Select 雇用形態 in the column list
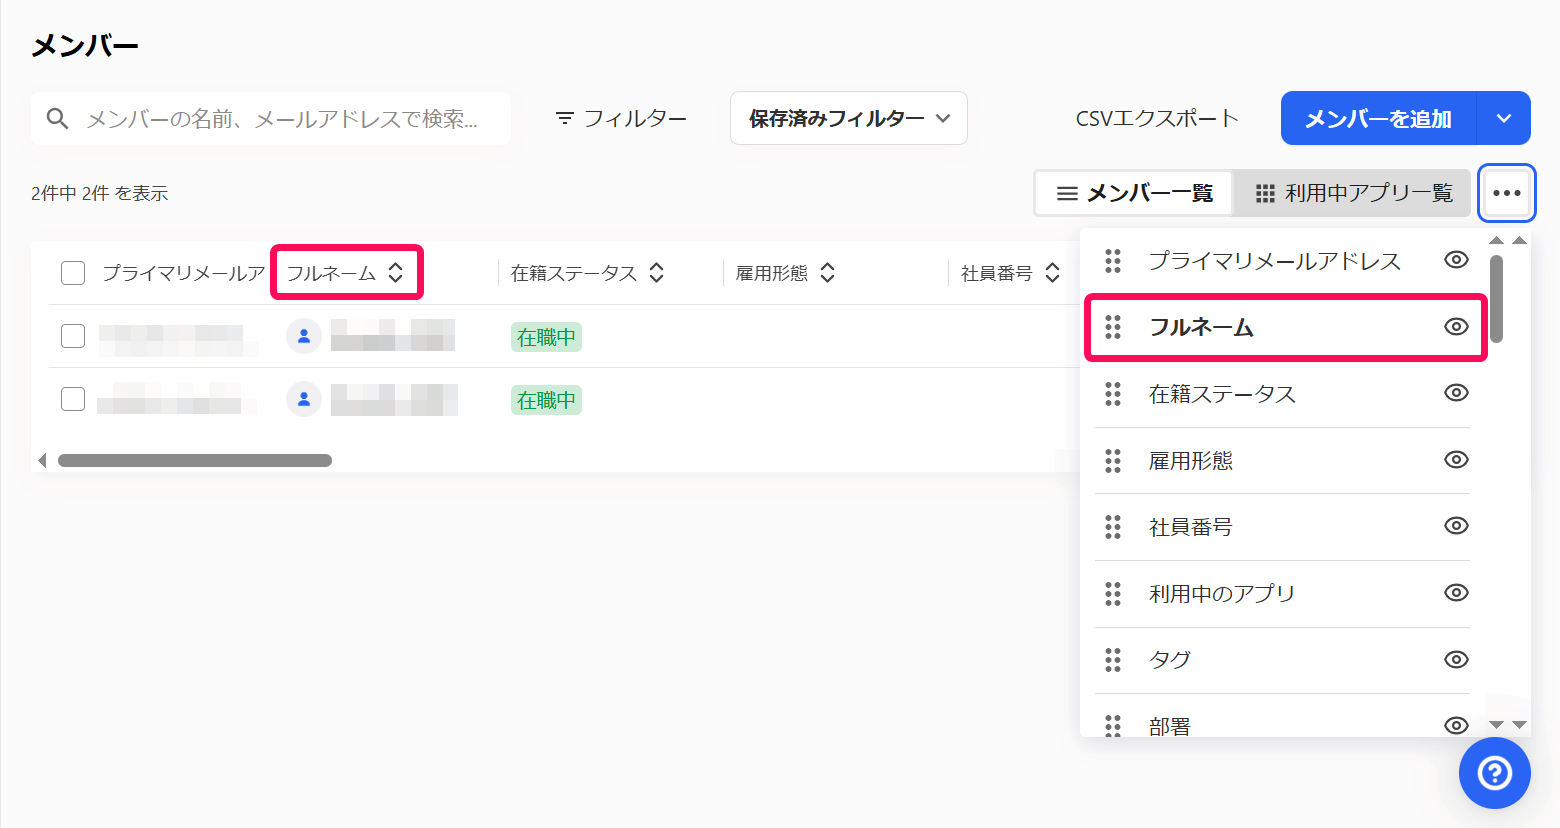 (1191, 461)
